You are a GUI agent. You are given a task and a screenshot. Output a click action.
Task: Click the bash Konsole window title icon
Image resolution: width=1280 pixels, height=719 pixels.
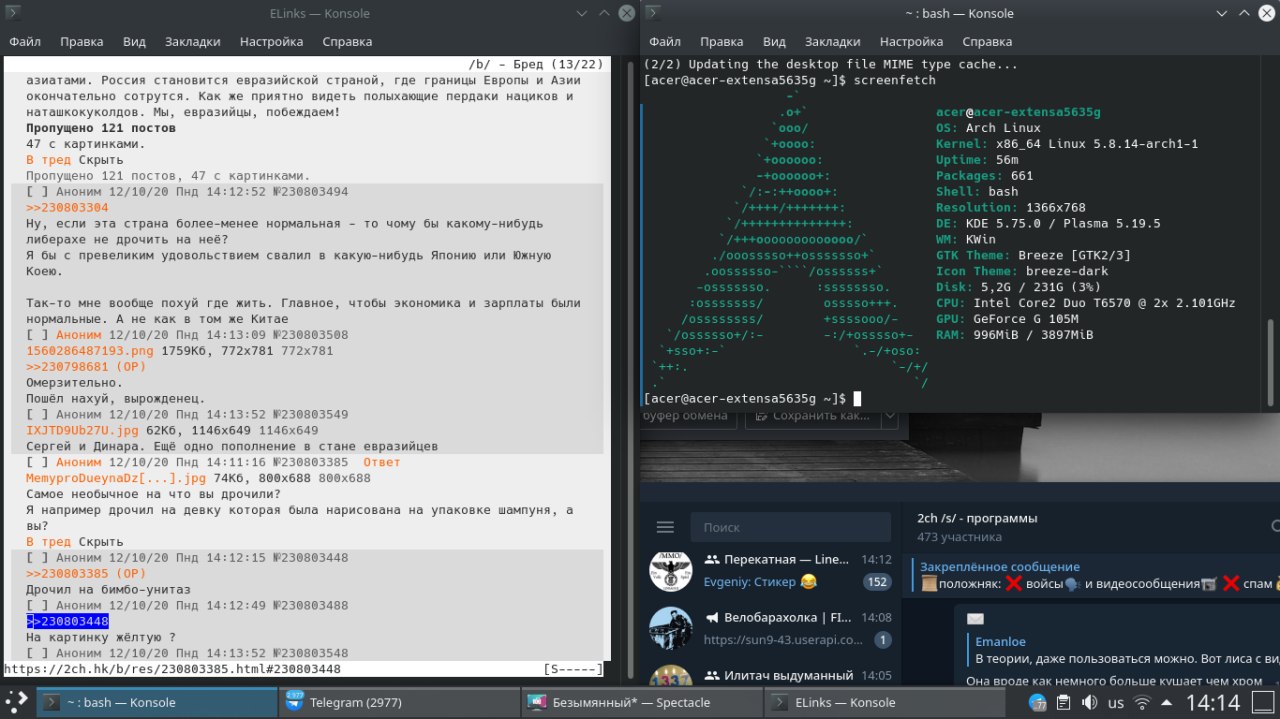click(x=652, y=13)
